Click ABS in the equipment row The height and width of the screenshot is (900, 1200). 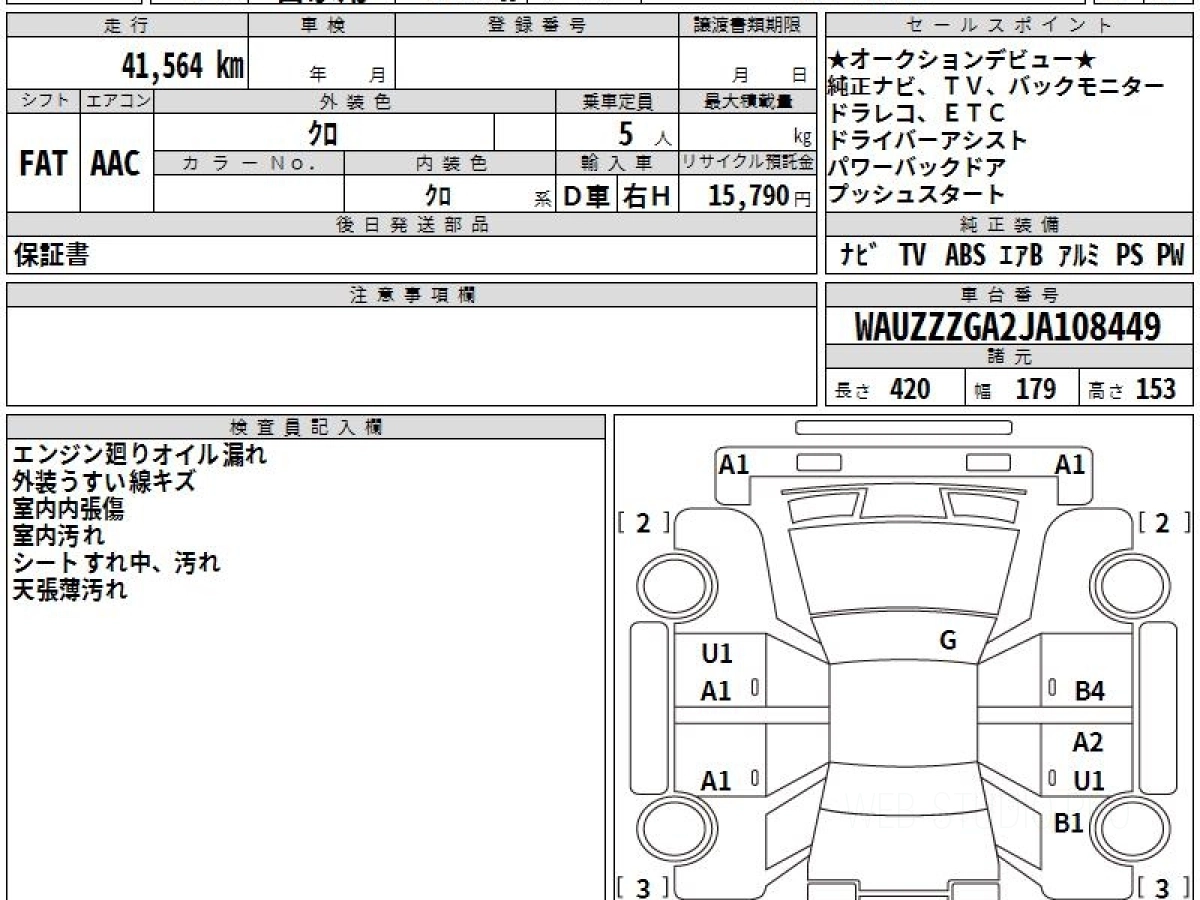point(964,256)
